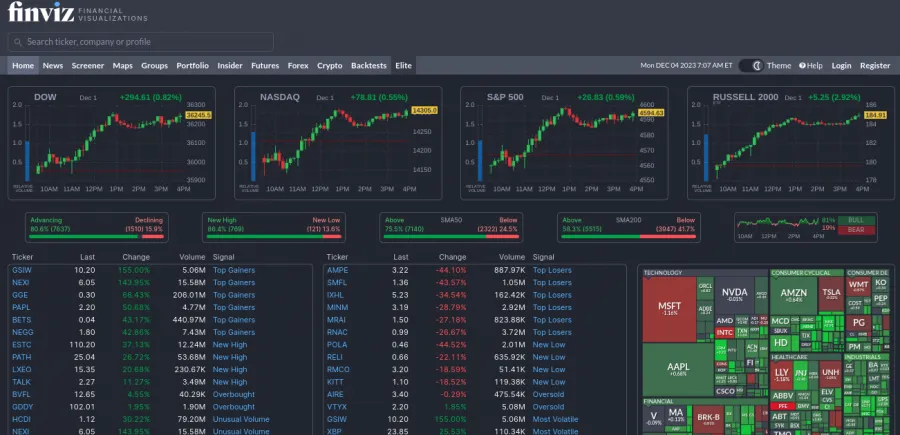Open the Portfolio page

192,65
